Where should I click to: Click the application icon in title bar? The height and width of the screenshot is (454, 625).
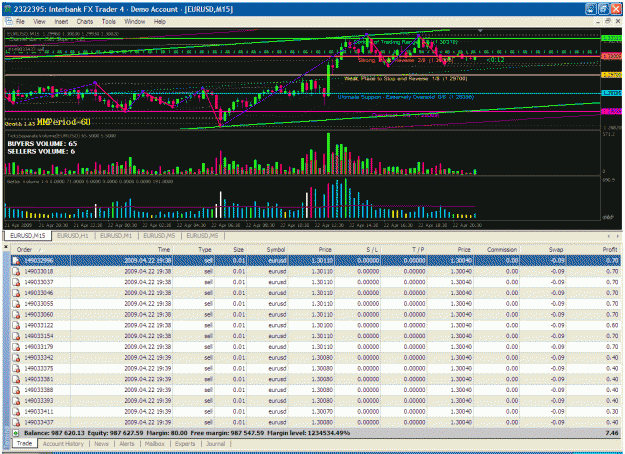8,9
